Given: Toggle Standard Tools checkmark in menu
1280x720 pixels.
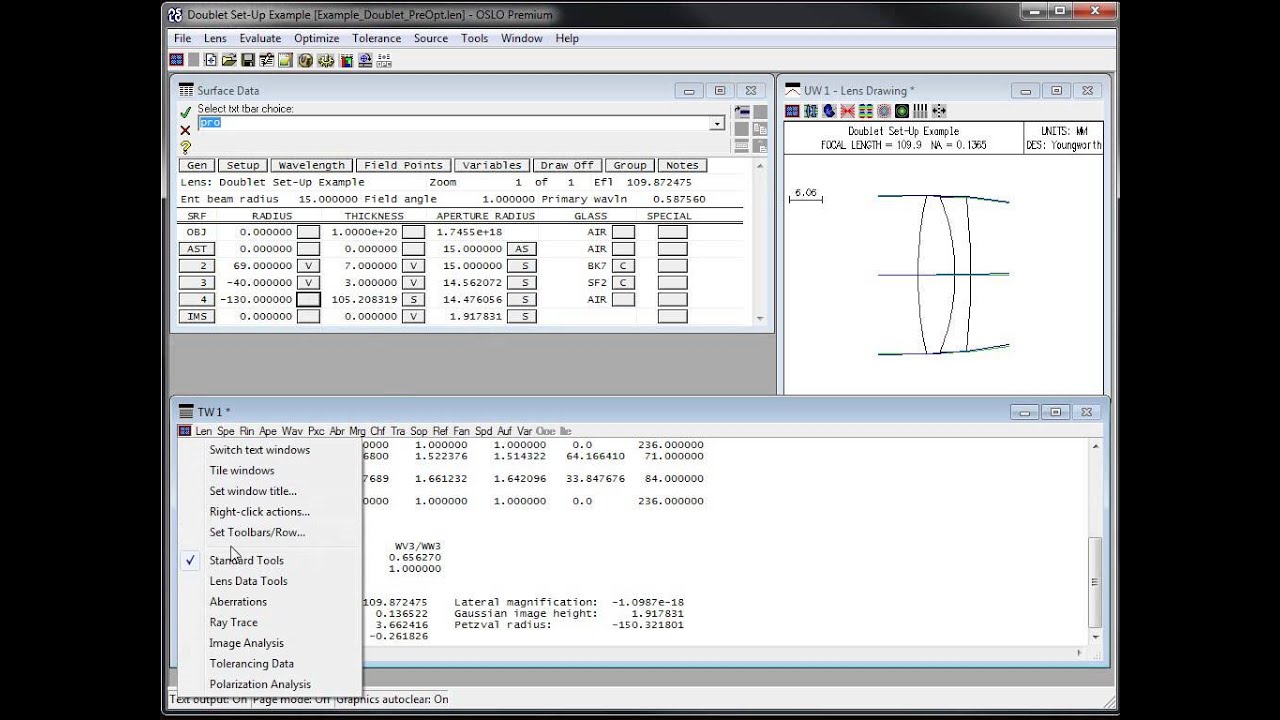Looking at the screenshot, I should [x=190, y=561].
